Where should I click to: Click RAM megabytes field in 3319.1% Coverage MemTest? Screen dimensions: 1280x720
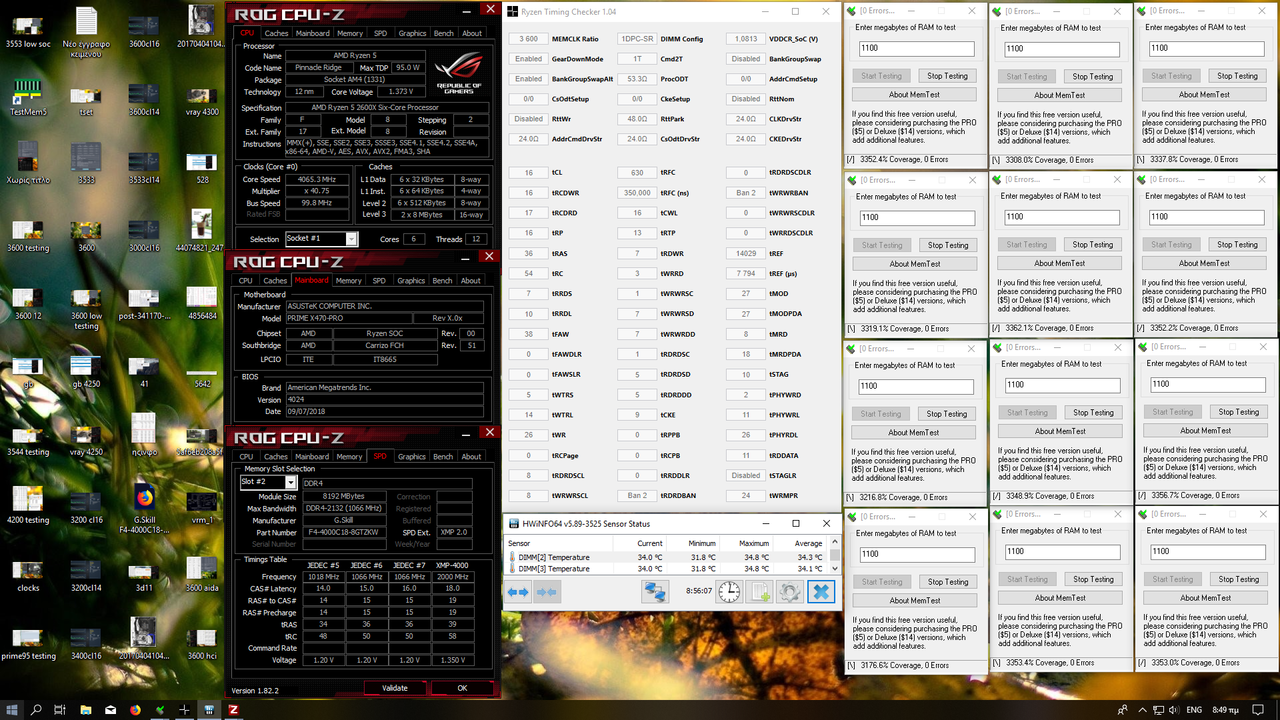coord(917,217)
